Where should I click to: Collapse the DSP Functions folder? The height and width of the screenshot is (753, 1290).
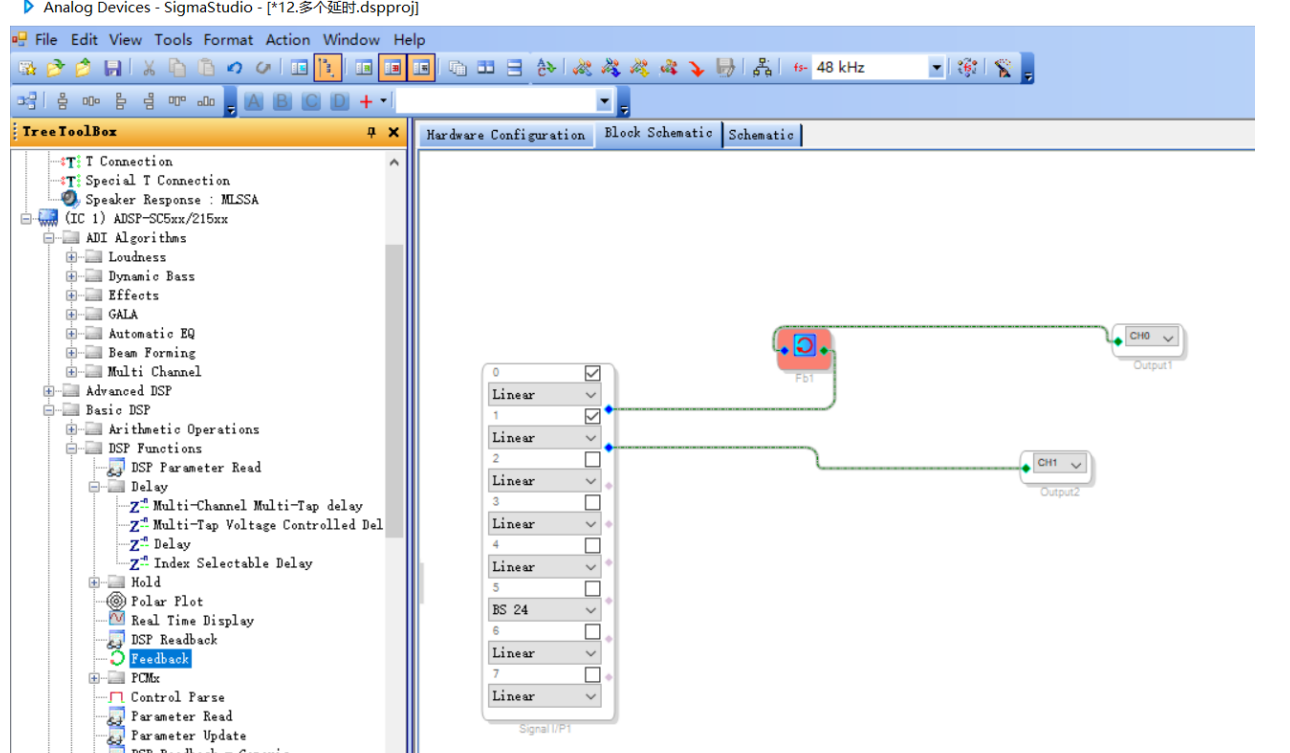pyautogui.click(x=72, y=449)
